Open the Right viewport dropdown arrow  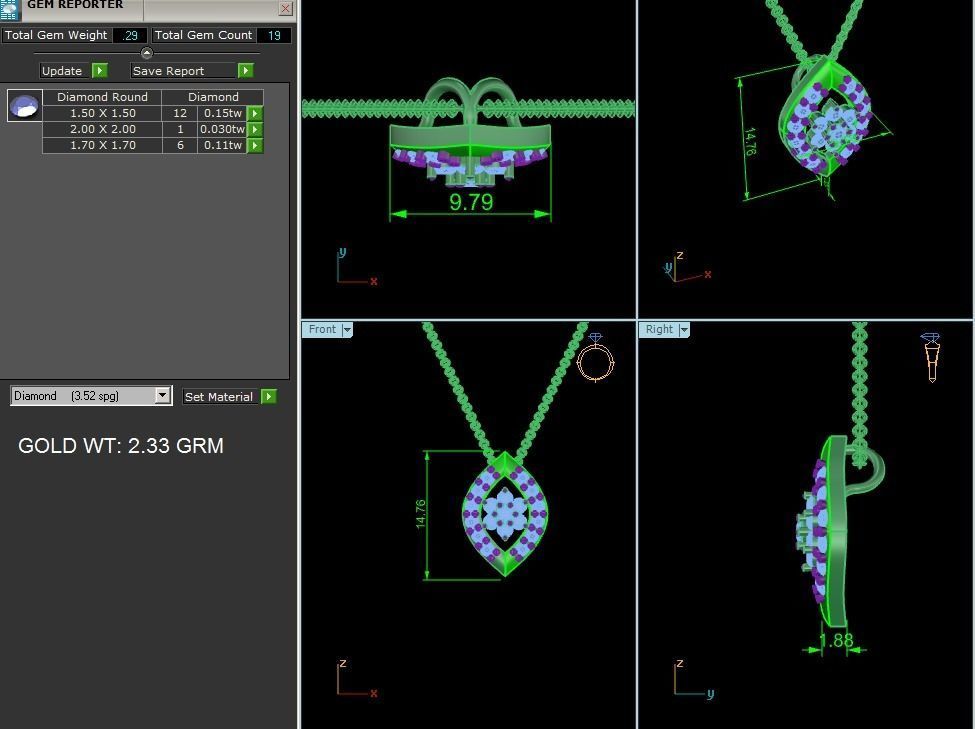684,330
